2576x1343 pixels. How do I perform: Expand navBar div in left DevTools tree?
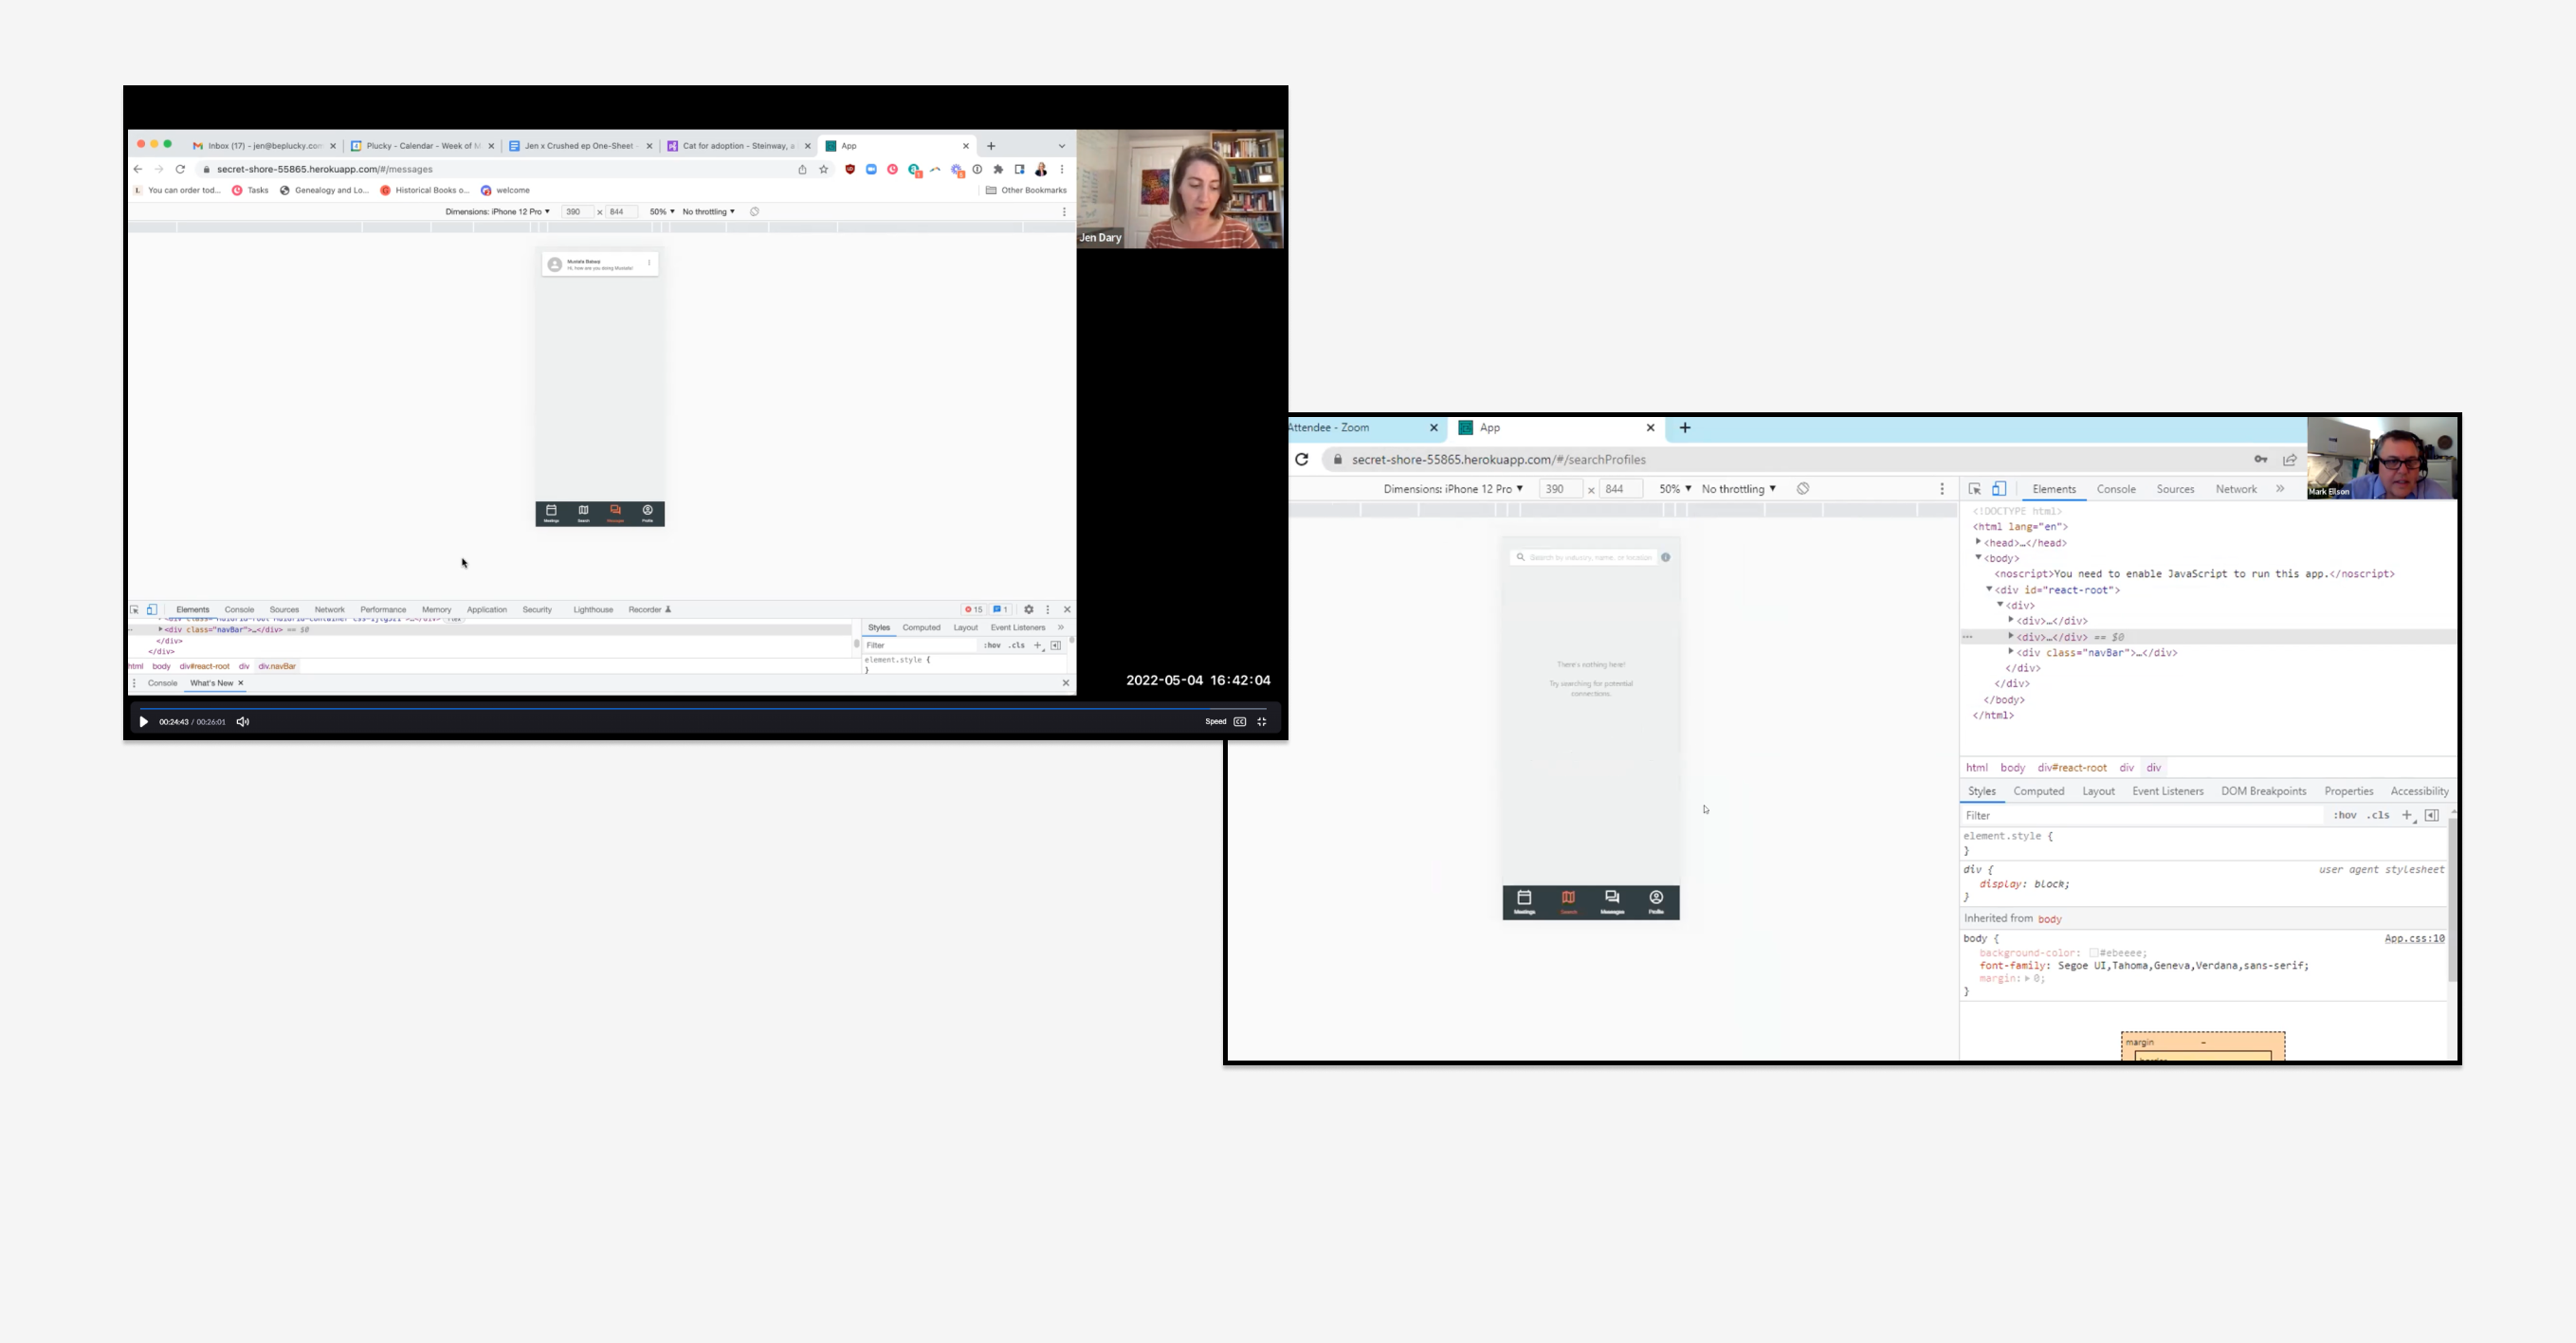pos(160,630)
